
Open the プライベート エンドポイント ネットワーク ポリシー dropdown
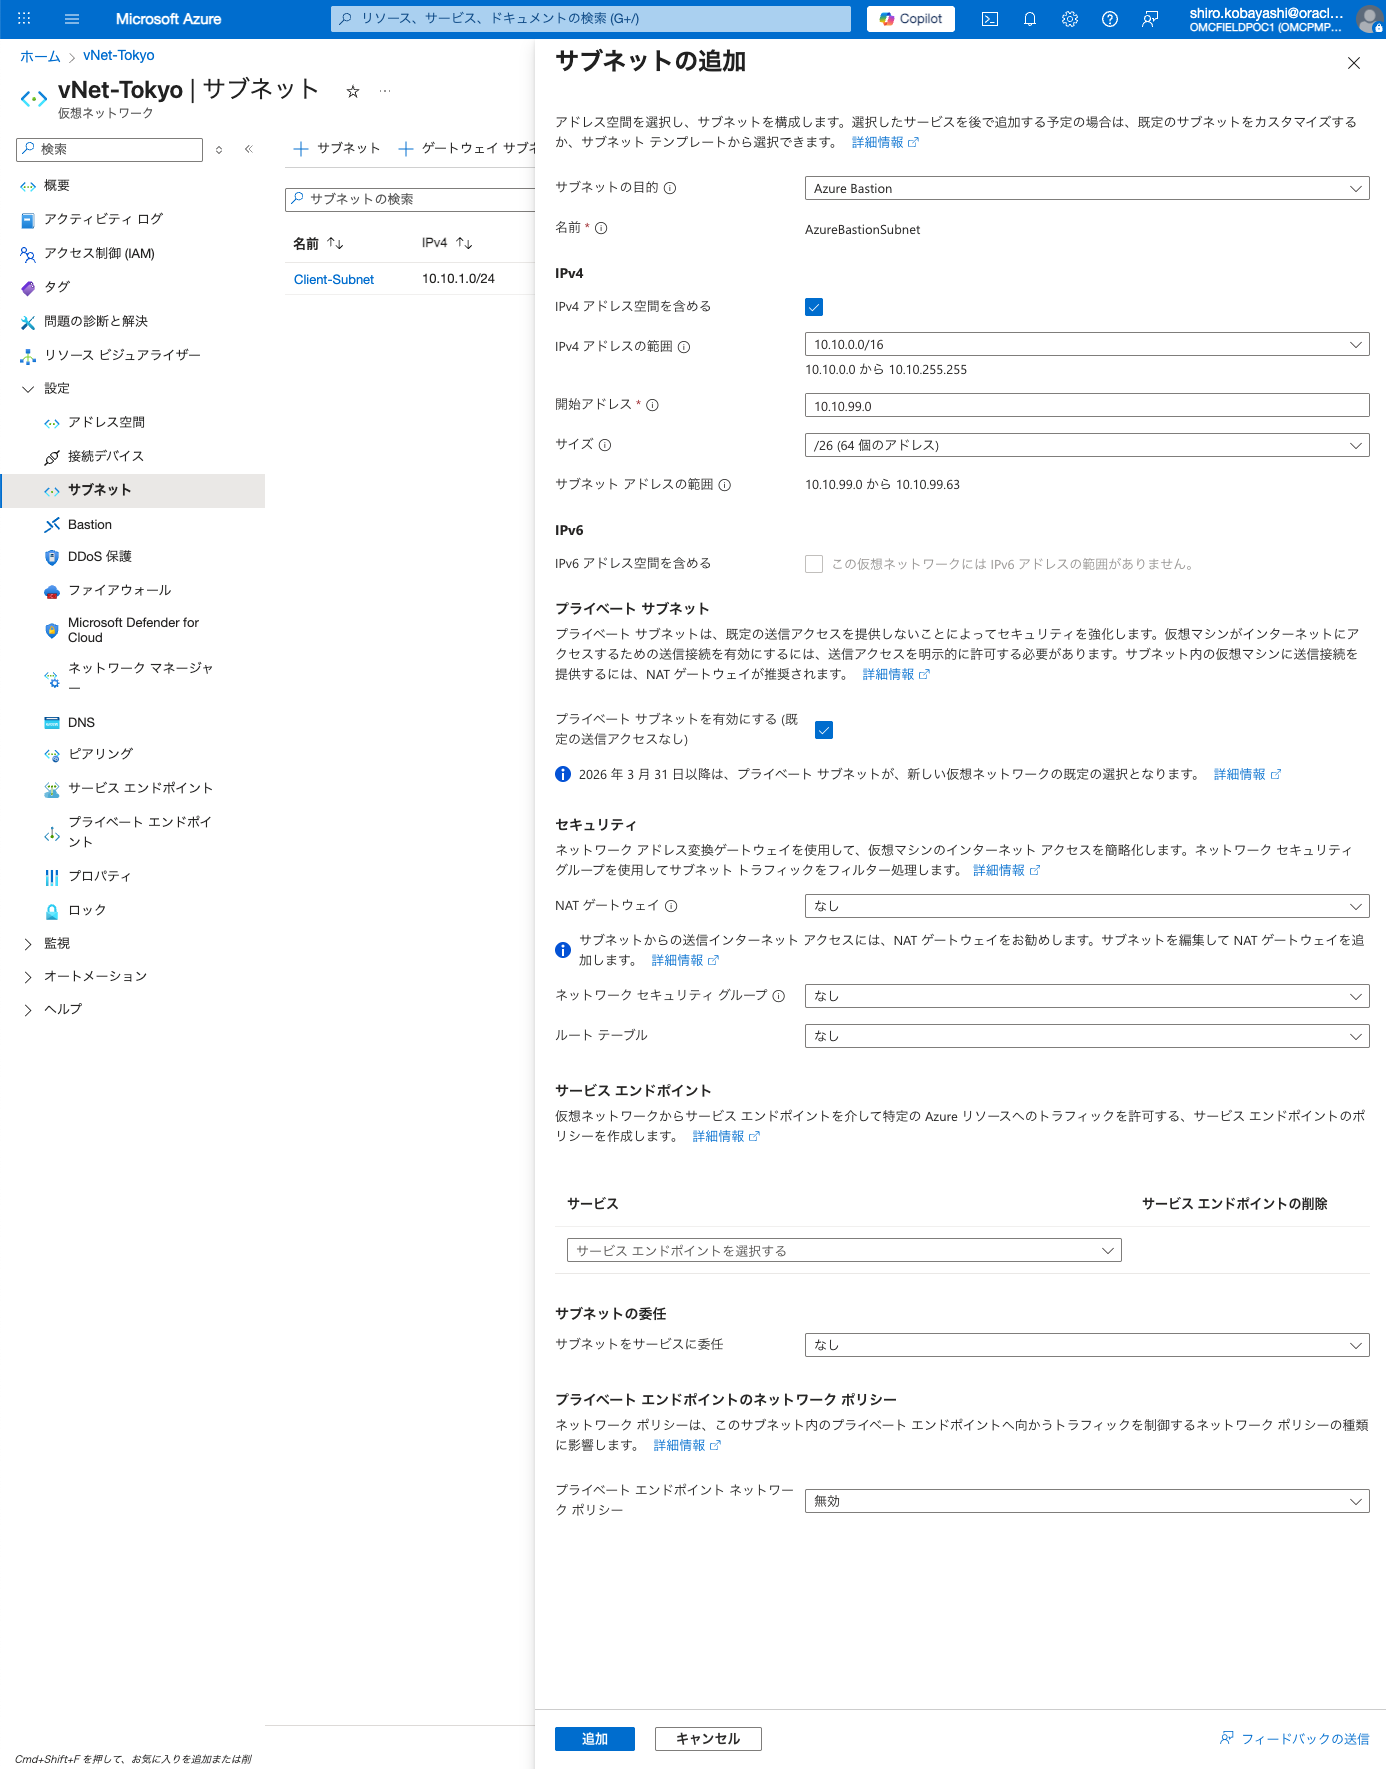point(1087,1501)
